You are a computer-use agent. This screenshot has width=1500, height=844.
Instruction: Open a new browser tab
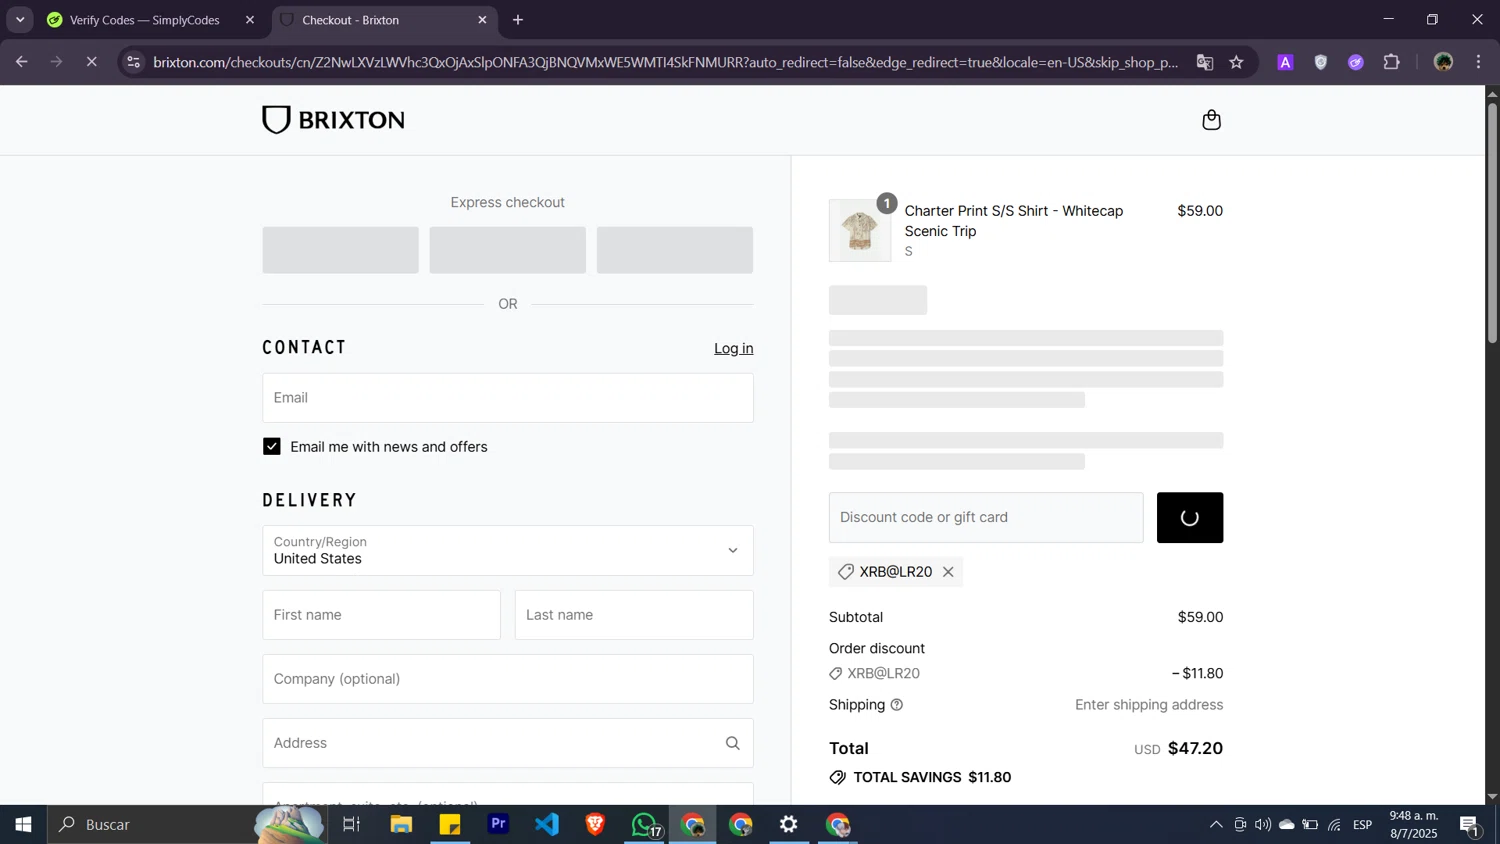(x=518, y=20)
